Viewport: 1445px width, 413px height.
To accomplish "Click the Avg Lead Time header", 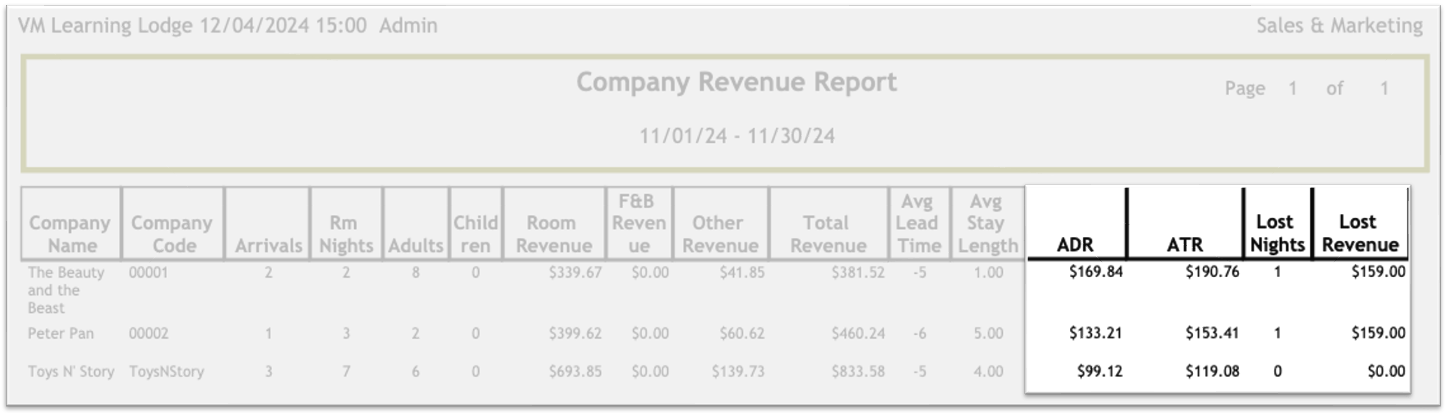I will coord(919,222).
